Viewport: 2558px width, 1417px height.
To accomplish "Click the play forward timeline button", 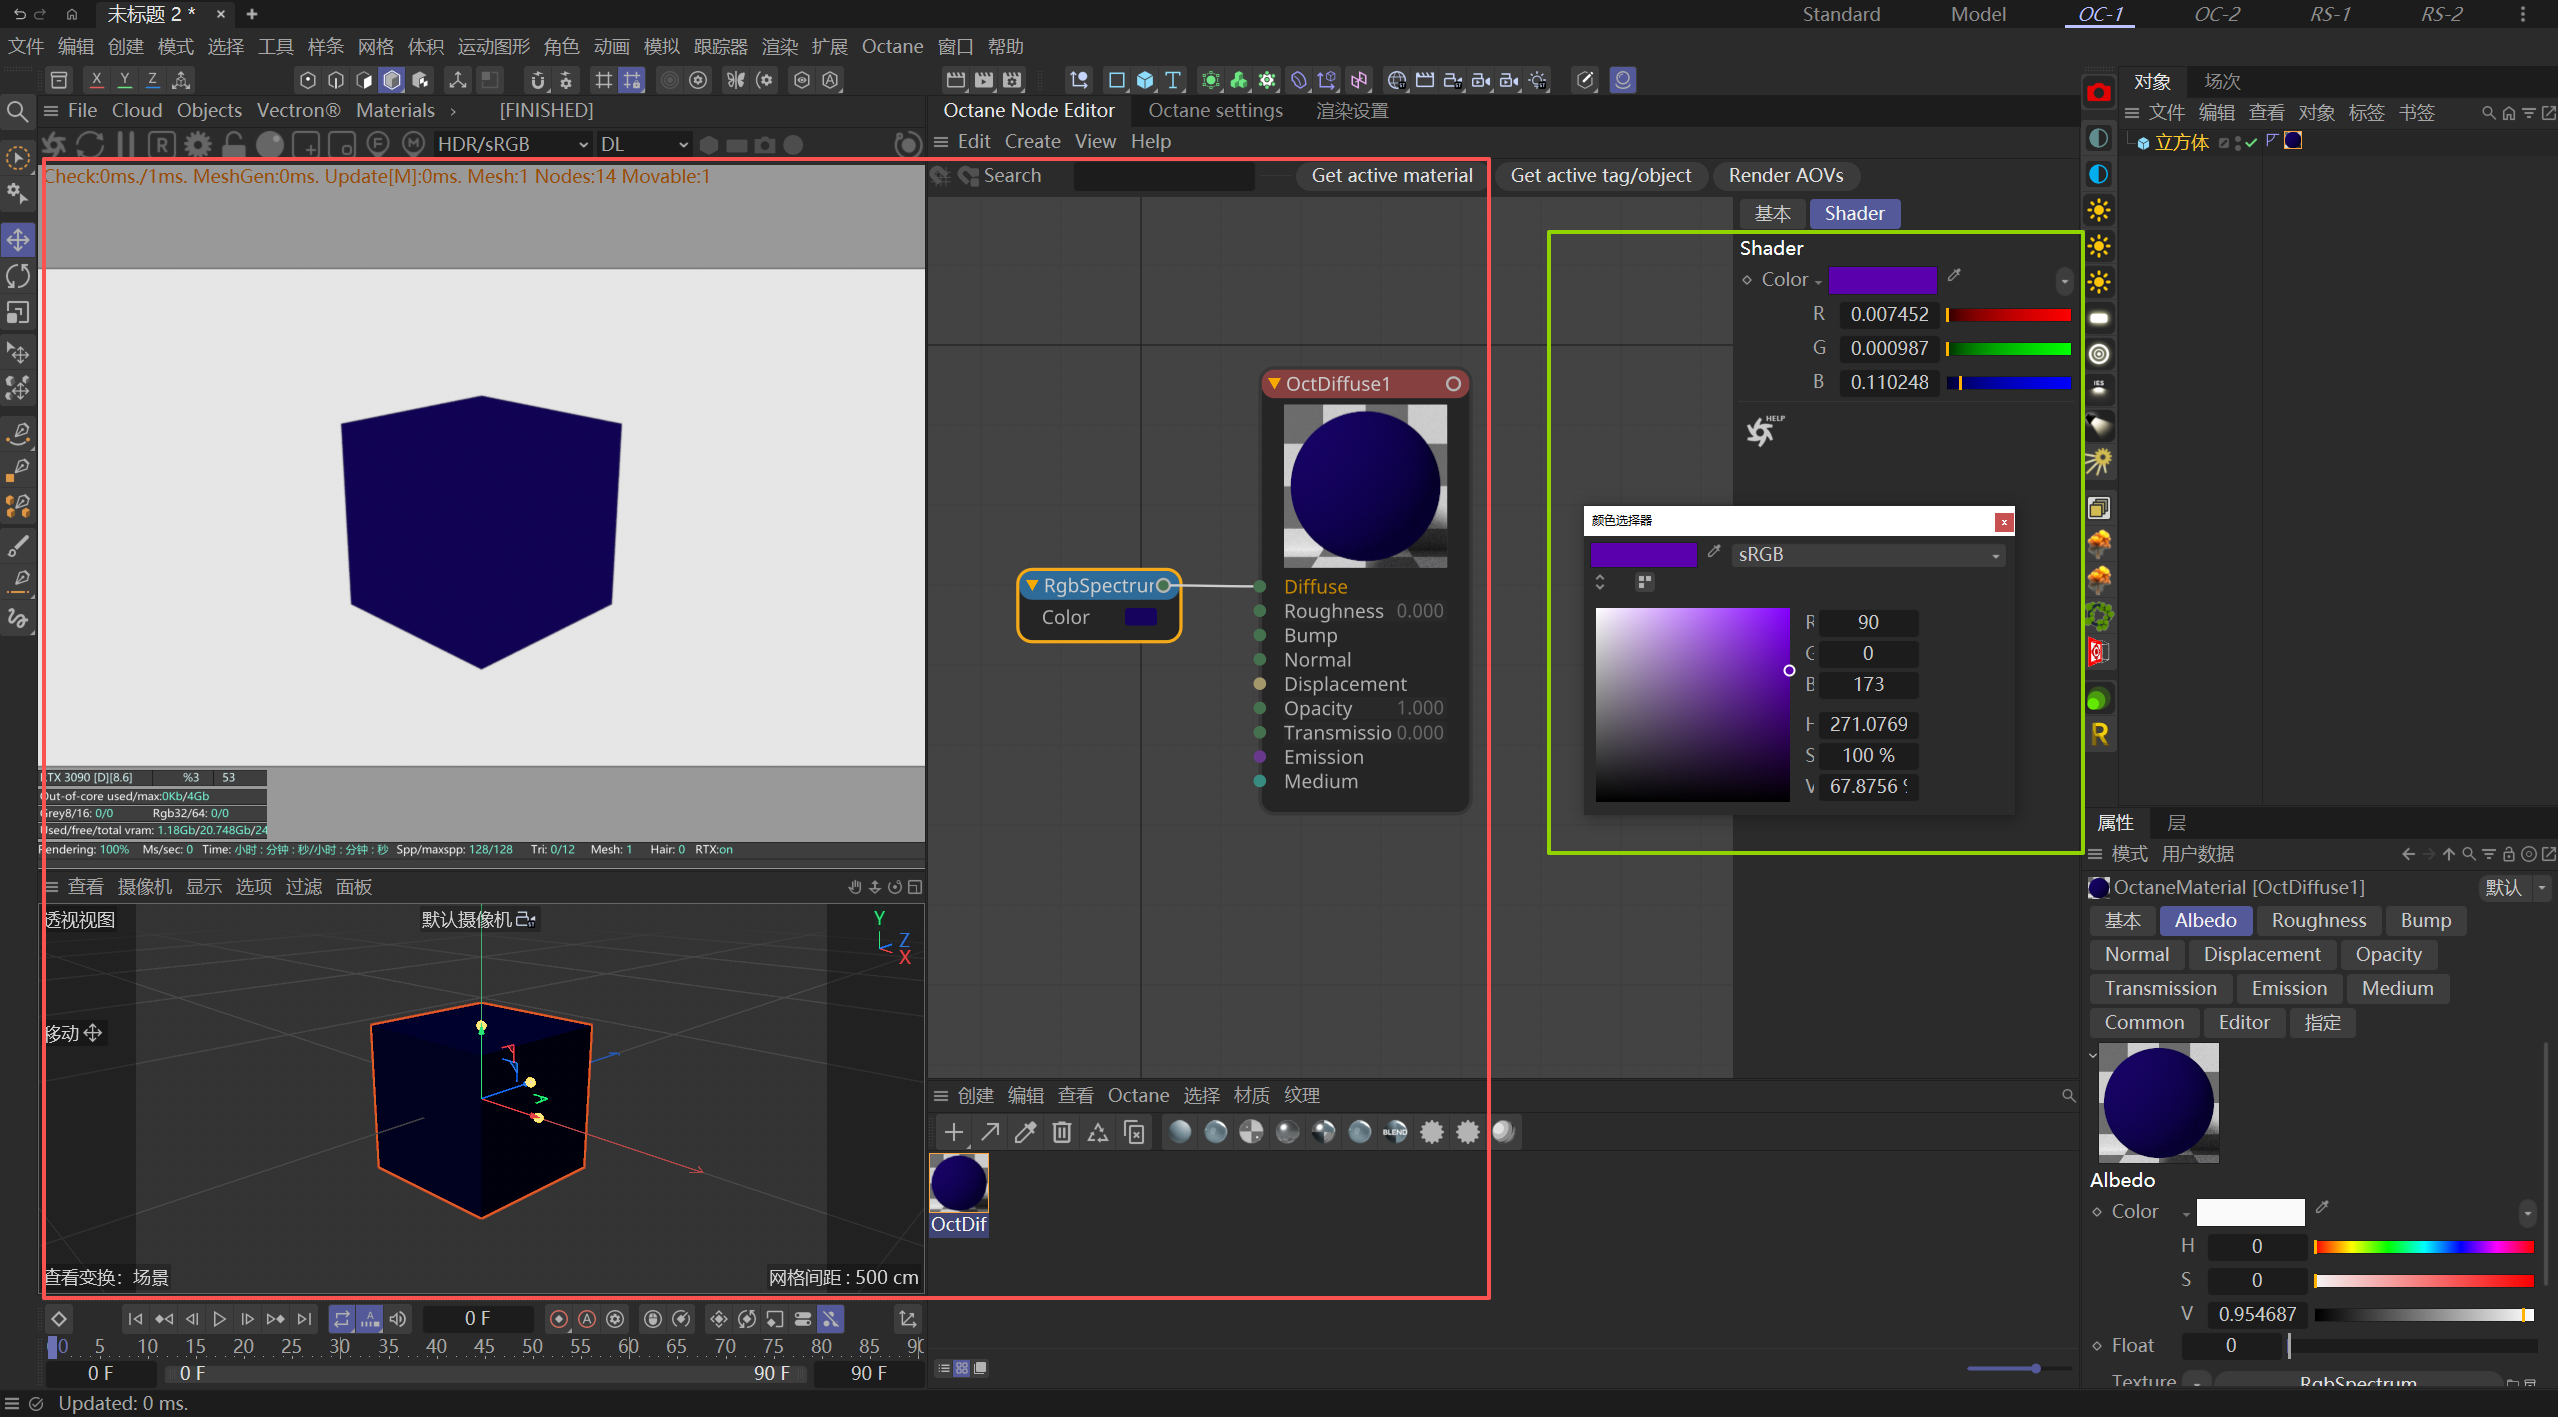I will [220, 1319].
